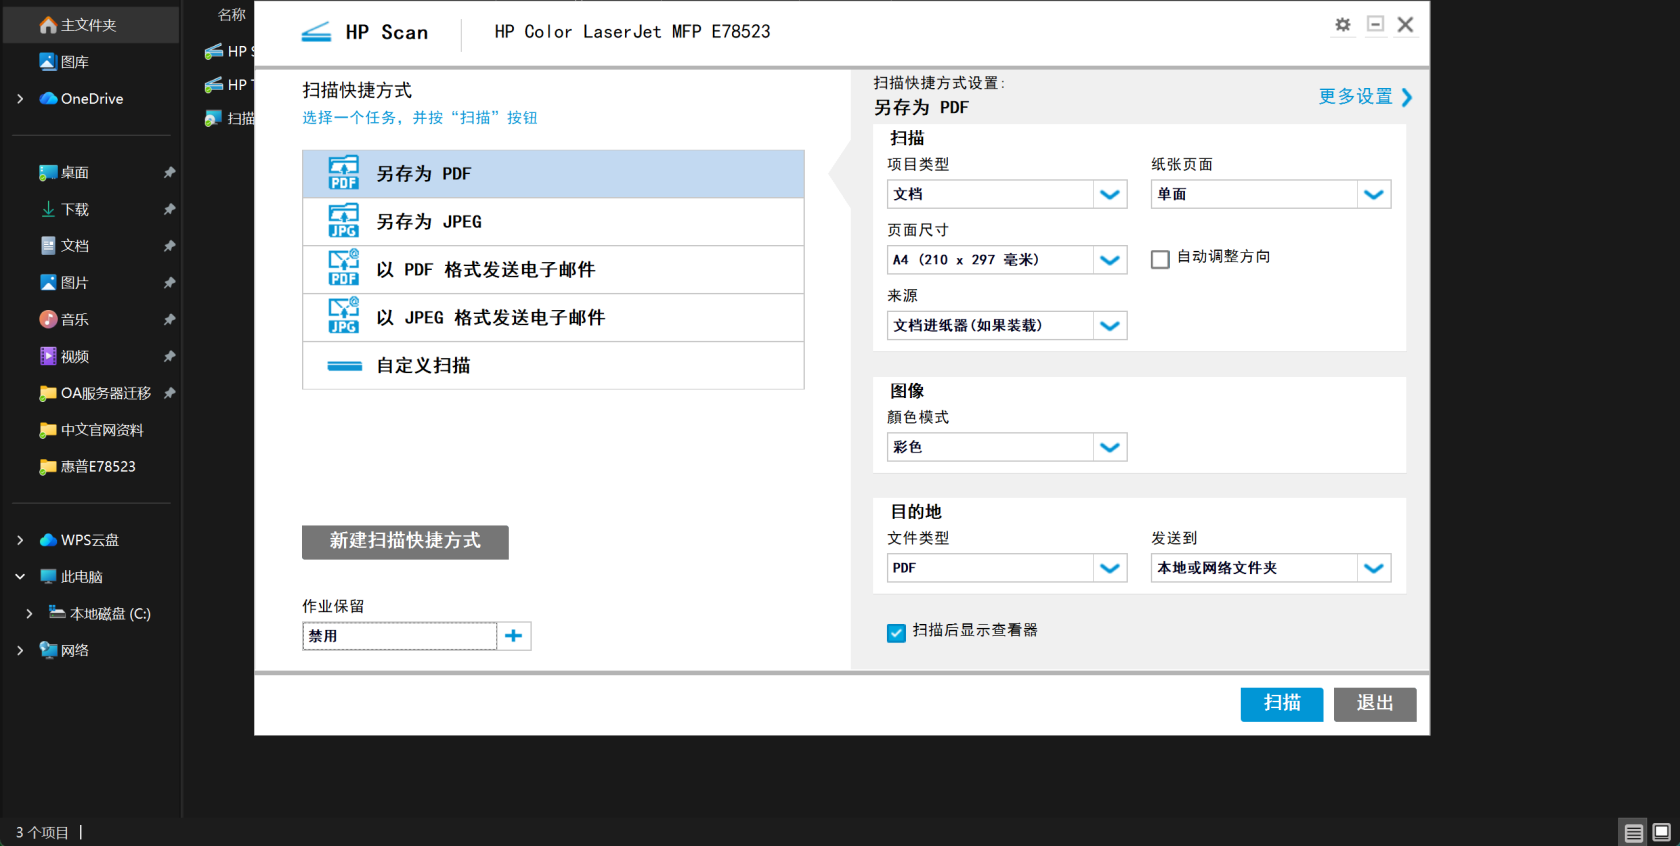Viewport: 1680px width, 846px height.
Task: Uncheck 扫描后显示查看器 checkbox
Action: click(x=896, y=632)
